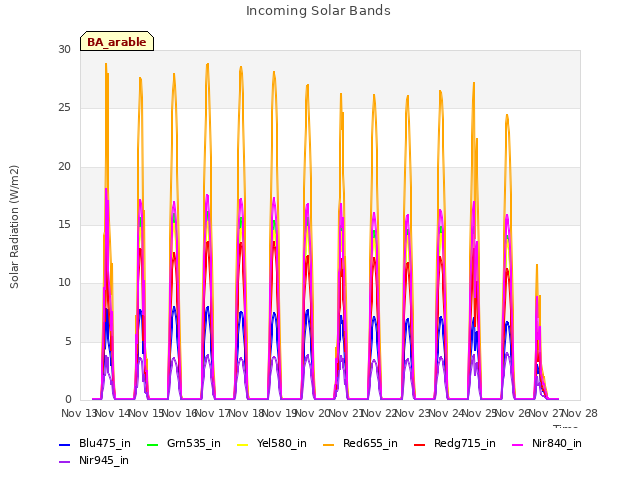Viewport: 640px width, 480px height.
Task: Click the Nov 28 x-axis tick label
Action: (580, 413)
